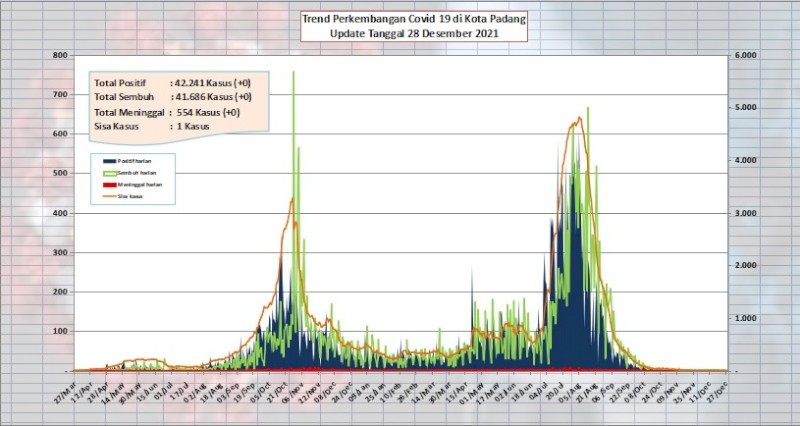Click the right axis value '5.000'
Image resolution: width=800 pixels, height=426 pixels.
746,108
